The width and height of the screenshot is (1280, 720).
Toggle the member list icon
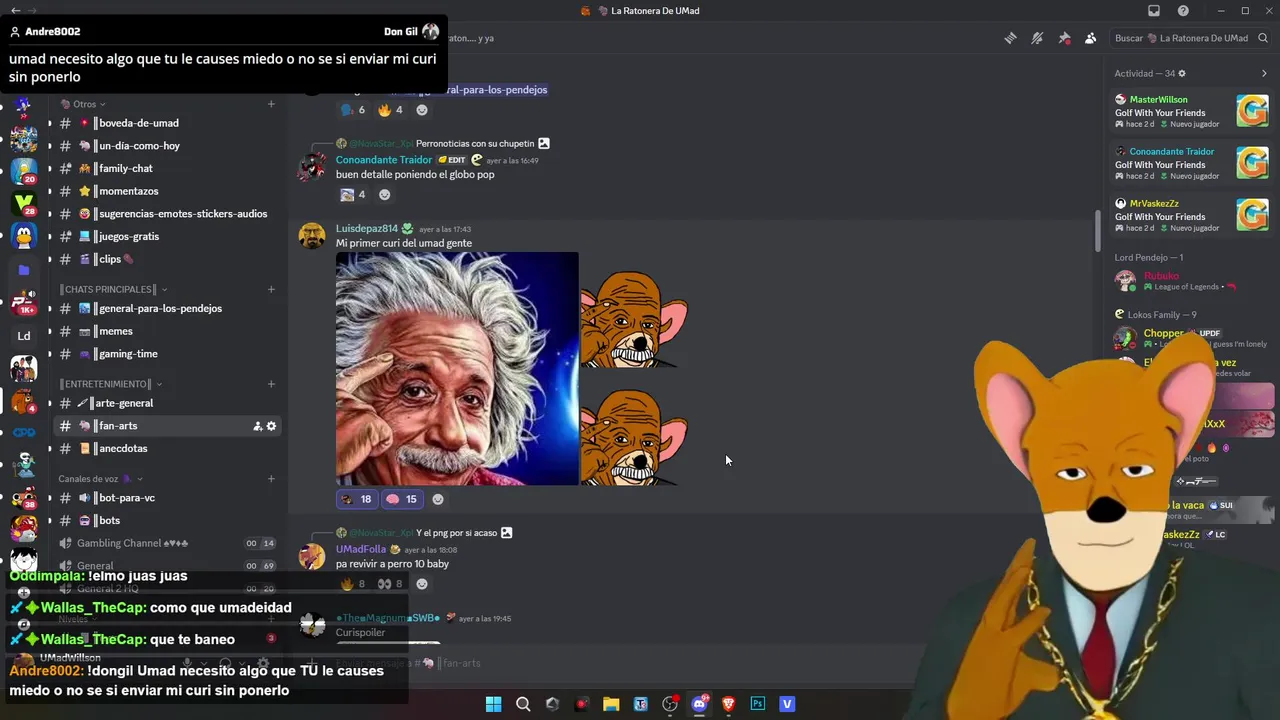pos(1090,38)
